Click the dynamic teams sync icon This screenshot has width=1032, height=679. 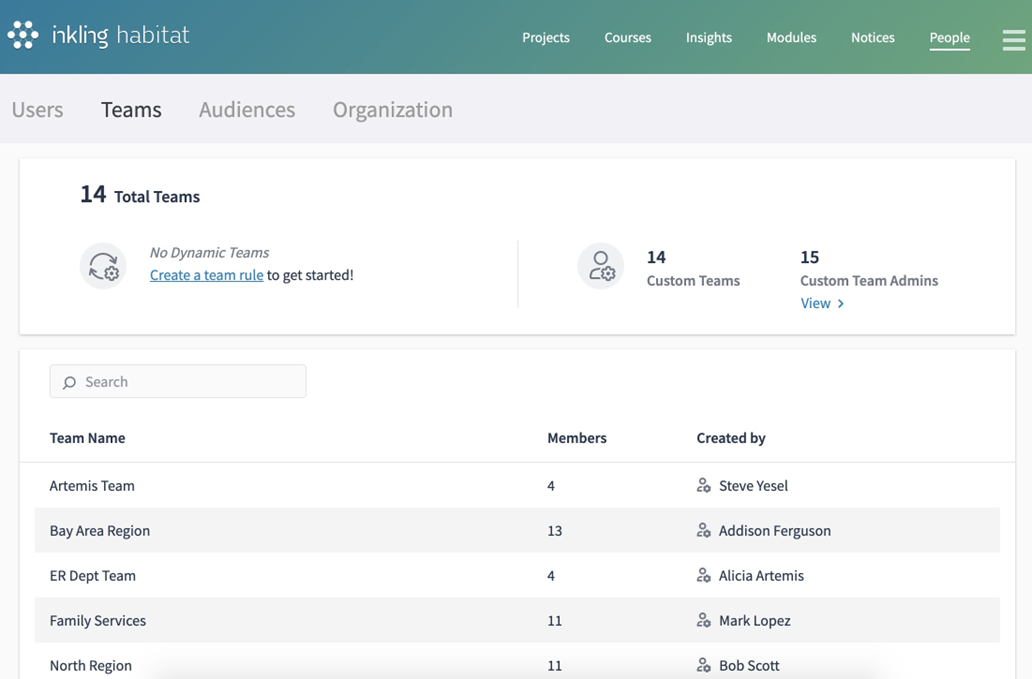(103, 266)
